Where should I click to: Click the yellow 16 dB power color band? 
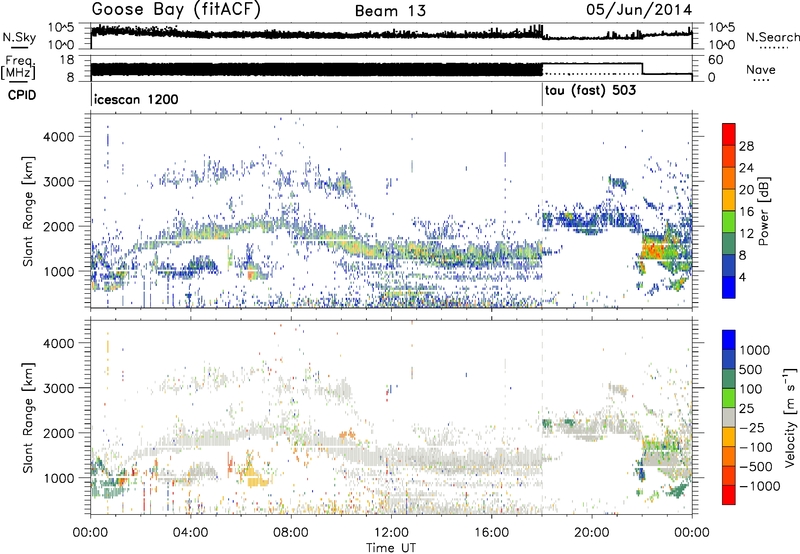tap(729, 200)
